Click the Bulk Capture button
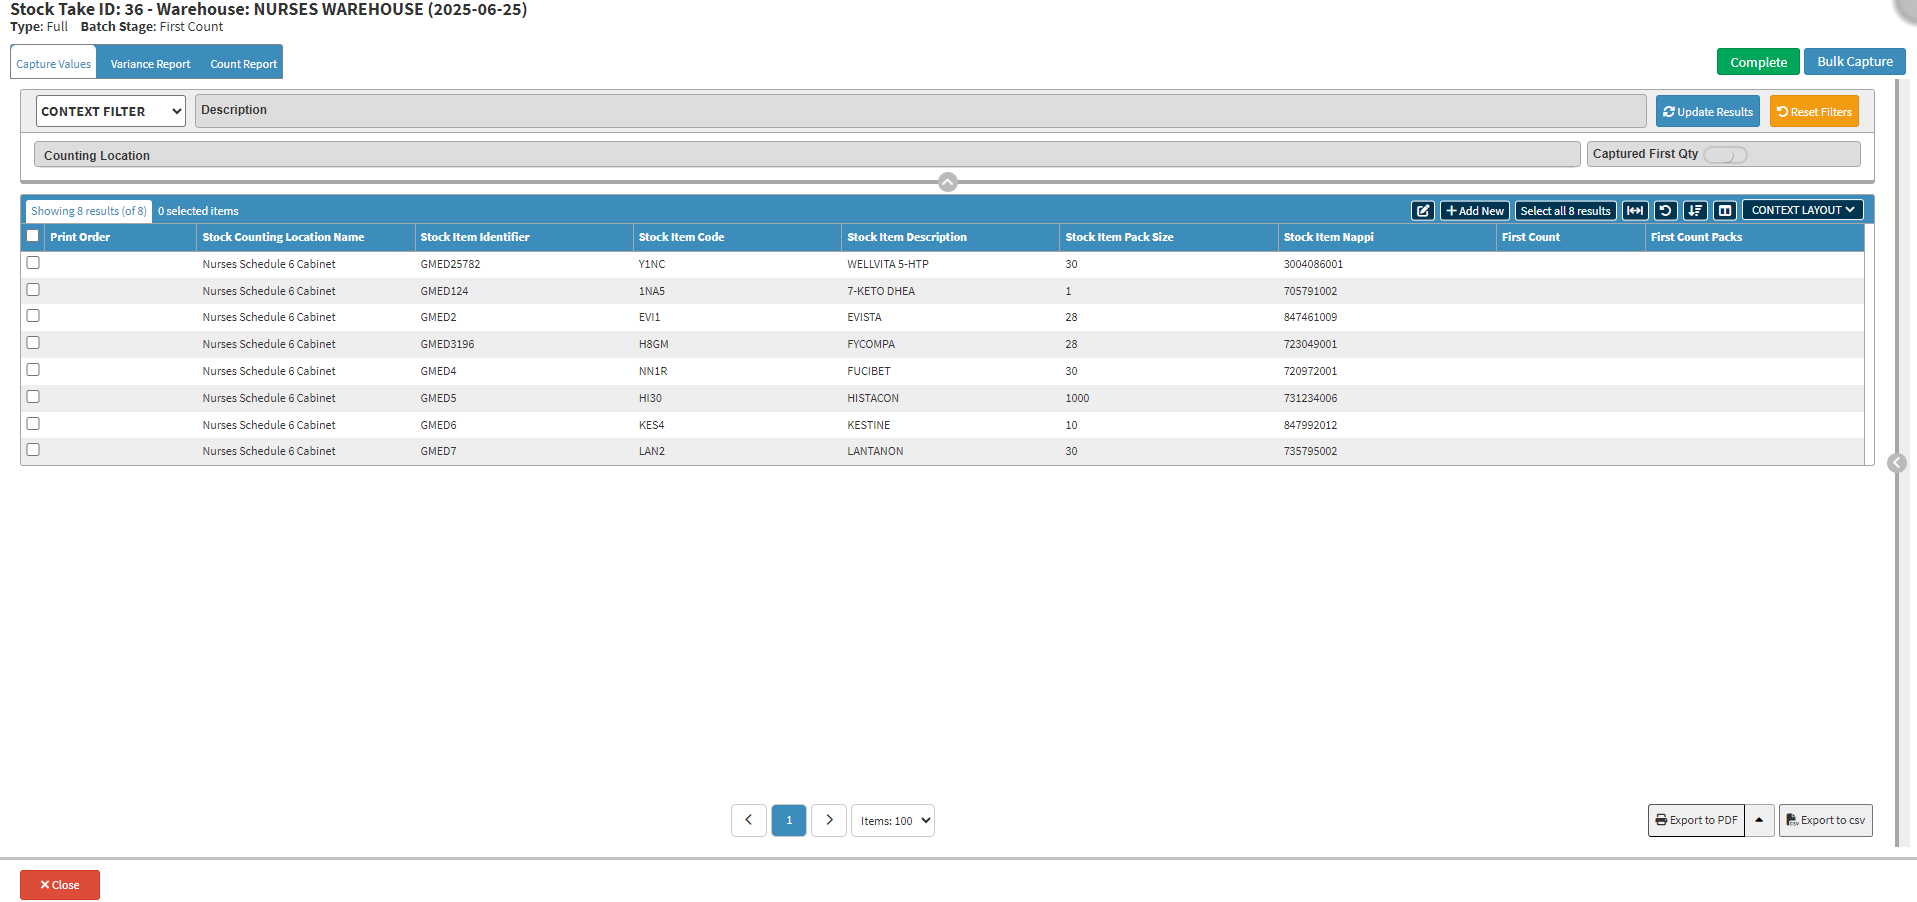Image resolution: width=1917 pixels, height=902 pixels. click(1854, 62)
